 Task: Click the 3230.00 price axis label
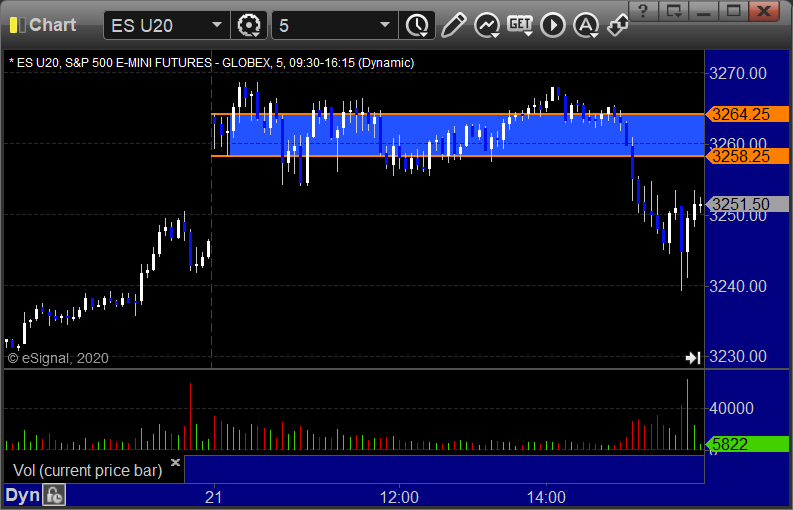tap(738, 357)
